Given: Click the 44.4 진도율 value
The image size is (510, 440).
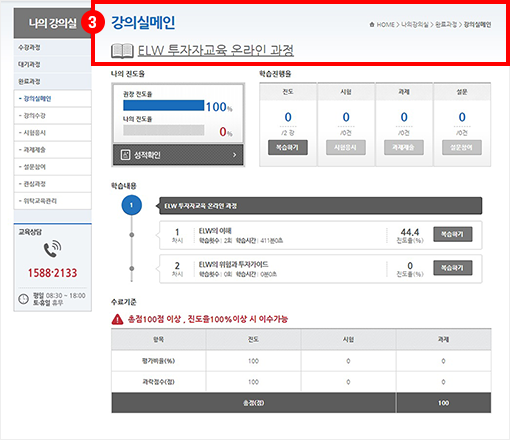Looking at the screenshot, I should coord(410,232).
